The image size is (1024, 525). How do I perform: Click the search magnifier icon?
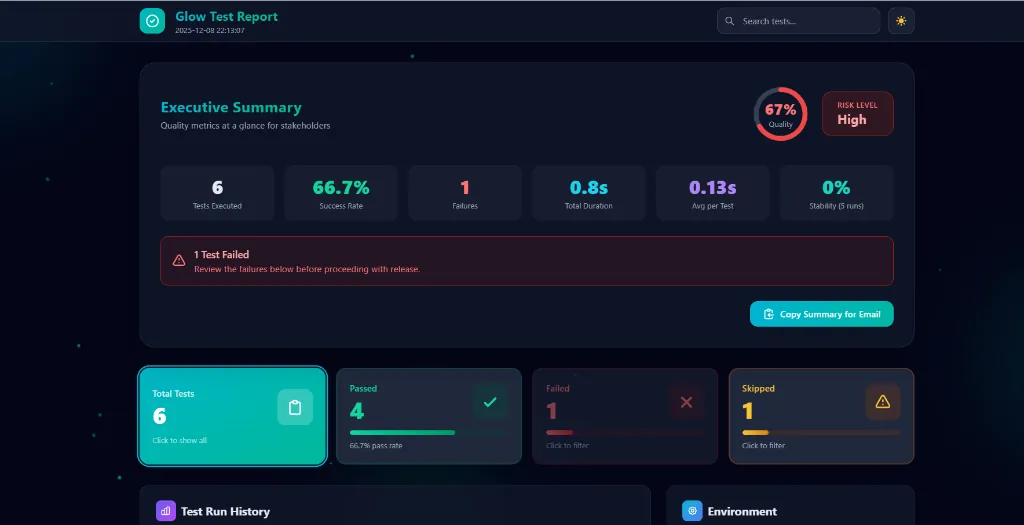point(729,21)
